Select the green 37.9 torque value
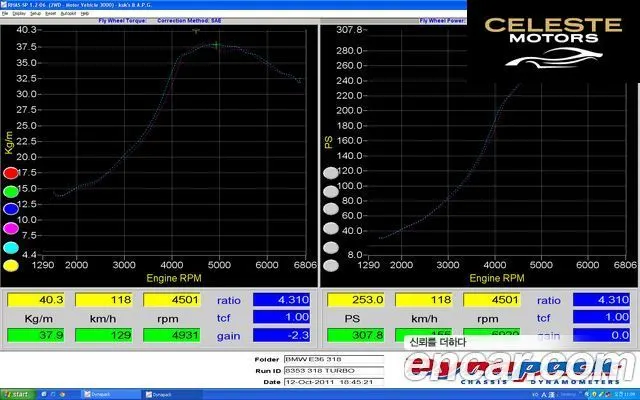 pos(36,335)
